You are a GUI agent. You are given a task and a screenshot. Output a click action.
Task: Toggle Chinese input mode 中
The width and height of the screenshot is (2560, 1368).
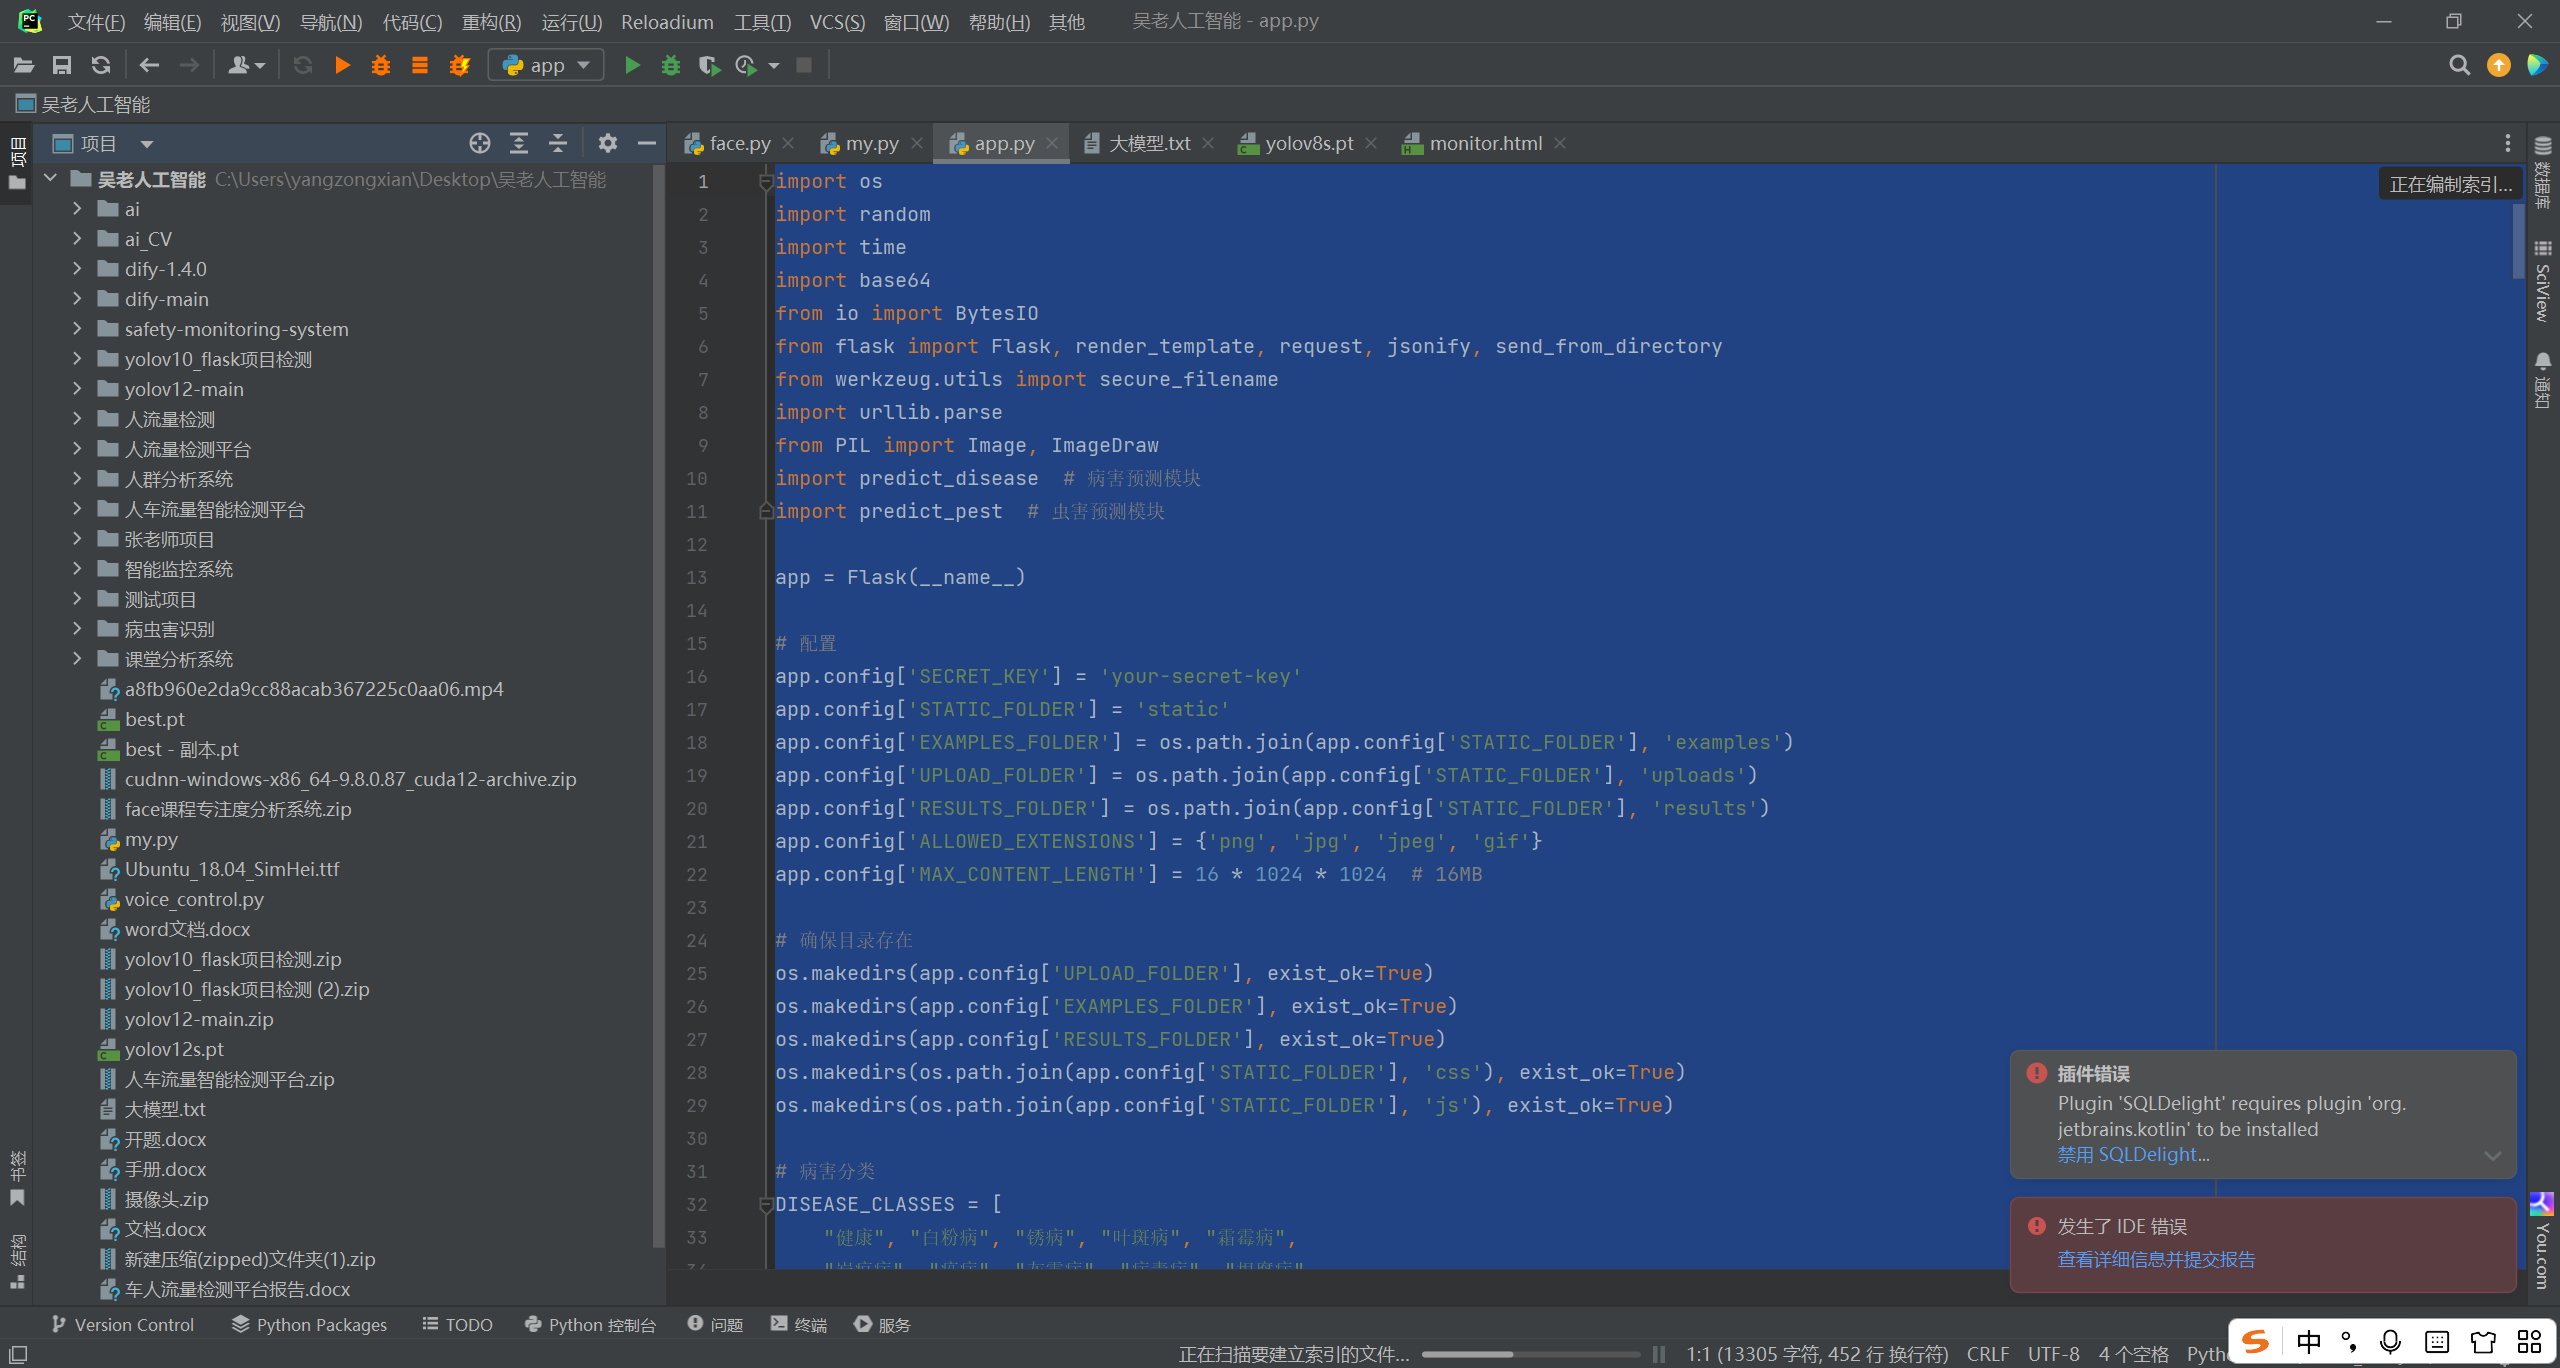(2309, 1342)
